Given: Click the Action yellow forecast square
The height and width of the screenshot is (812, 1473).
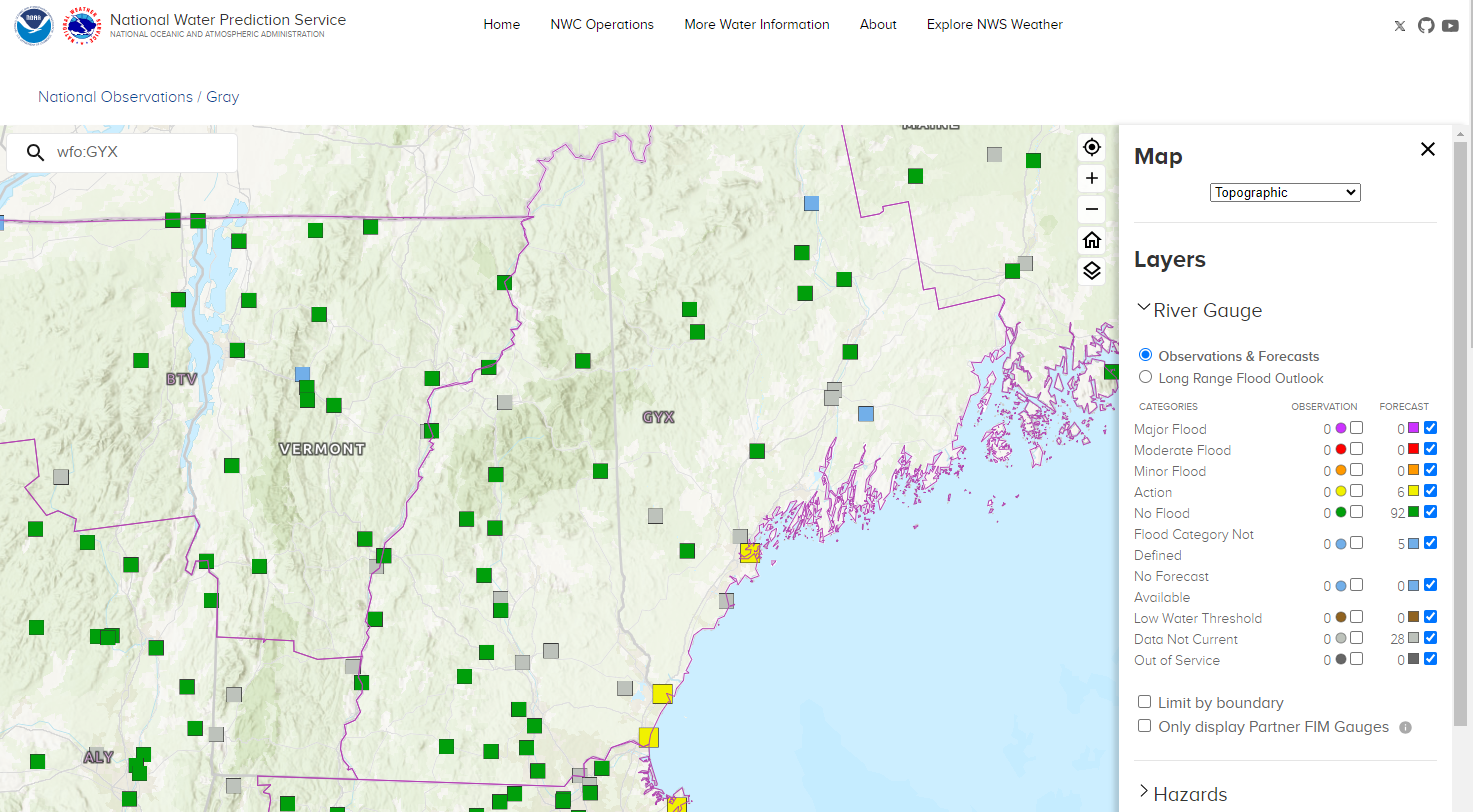Looking at the screenshot, I should click(1413, 491).
